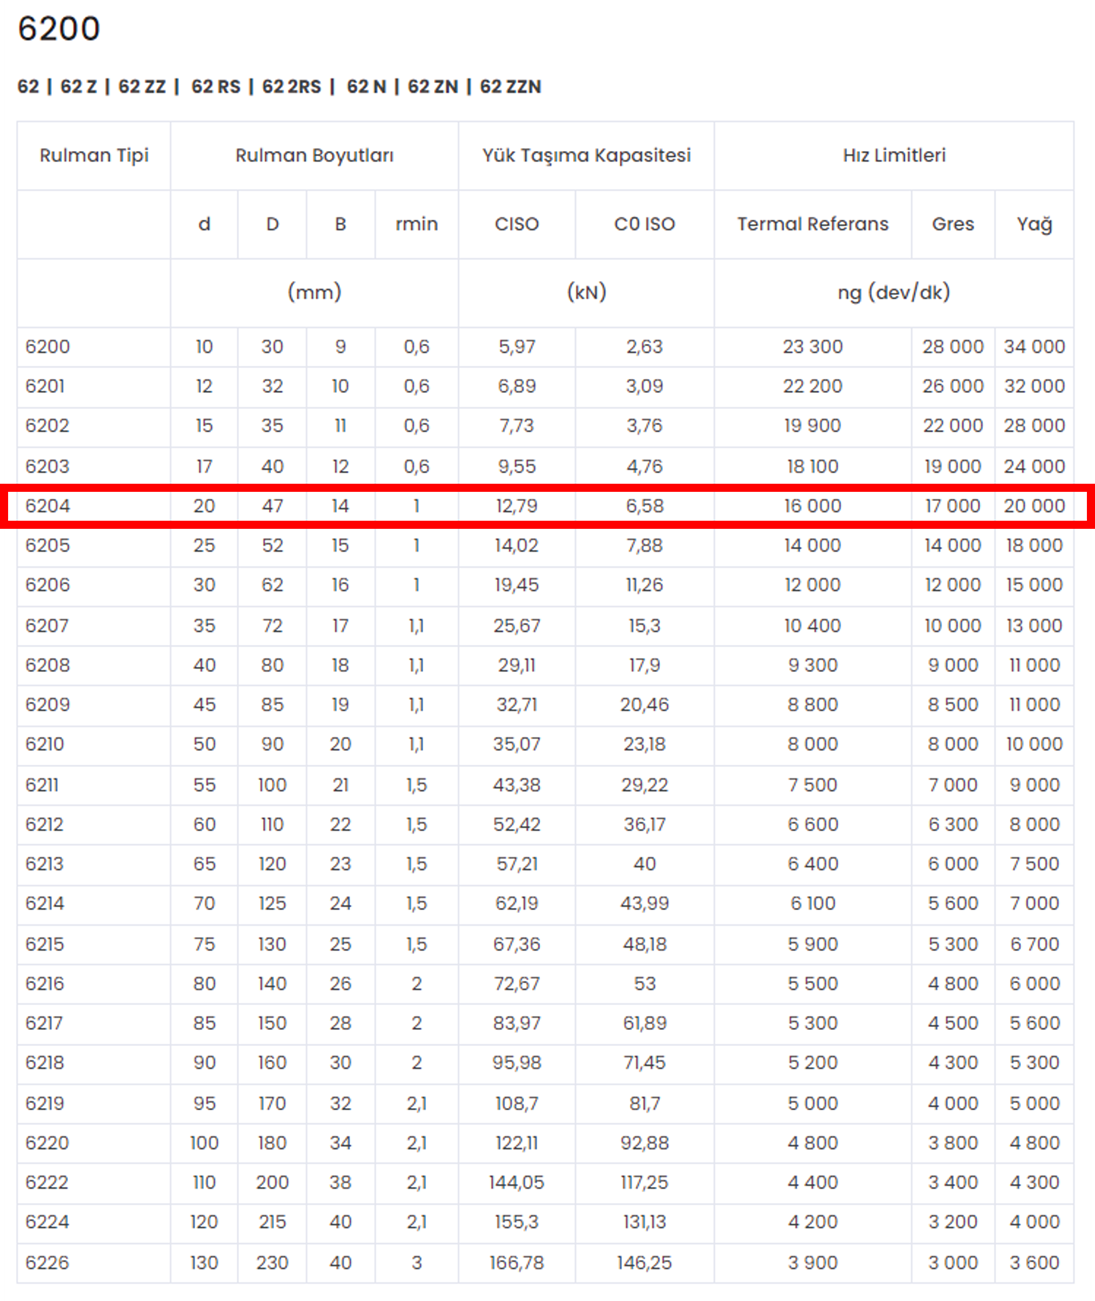The image size is (1095, 1301).
Task: Select the ng (dev/dk) unit cell
Action: 893,292
